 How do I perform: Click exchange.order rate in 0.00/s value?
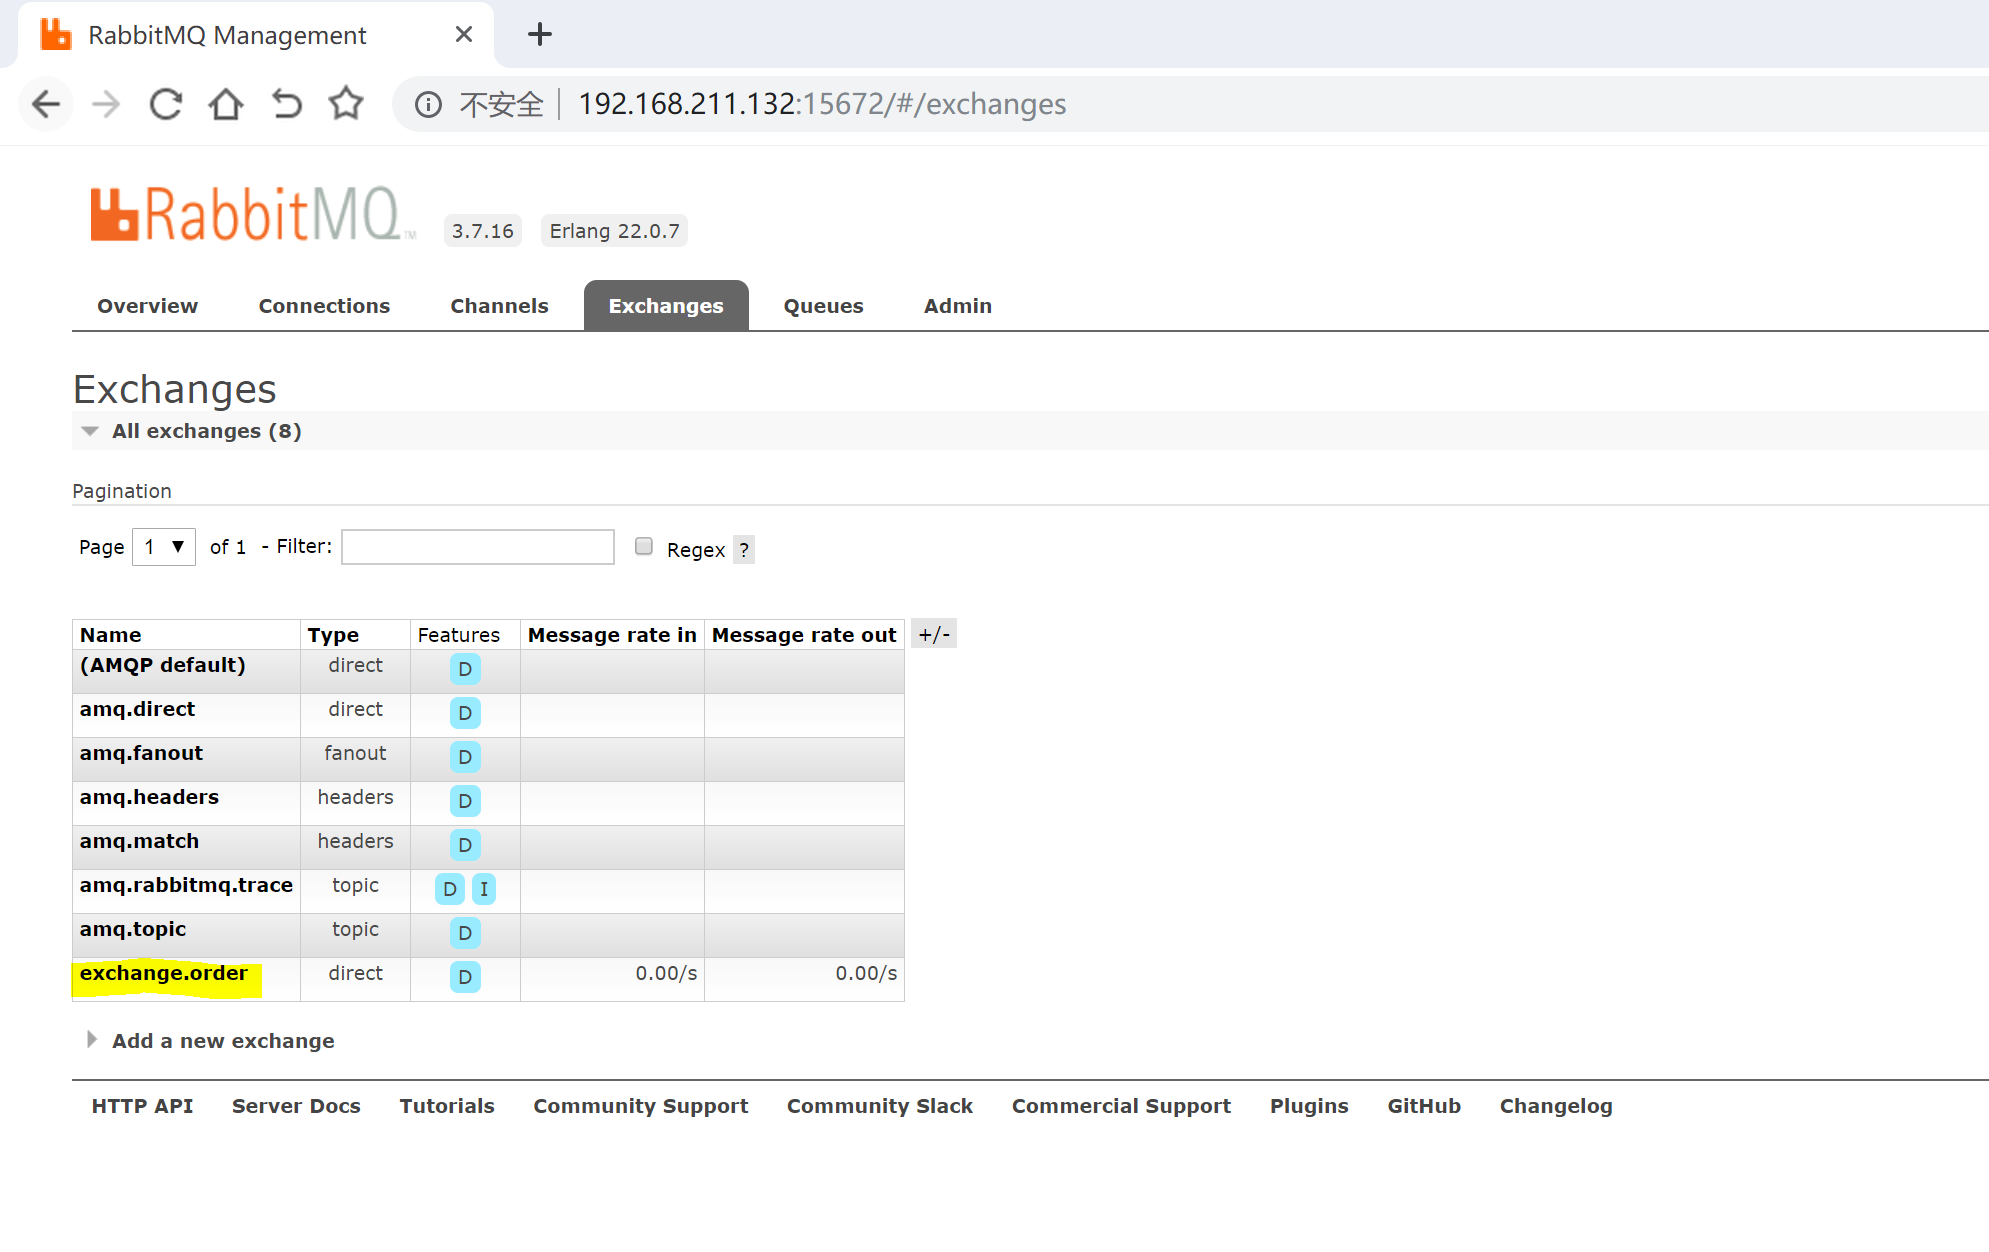pos(666,973)
